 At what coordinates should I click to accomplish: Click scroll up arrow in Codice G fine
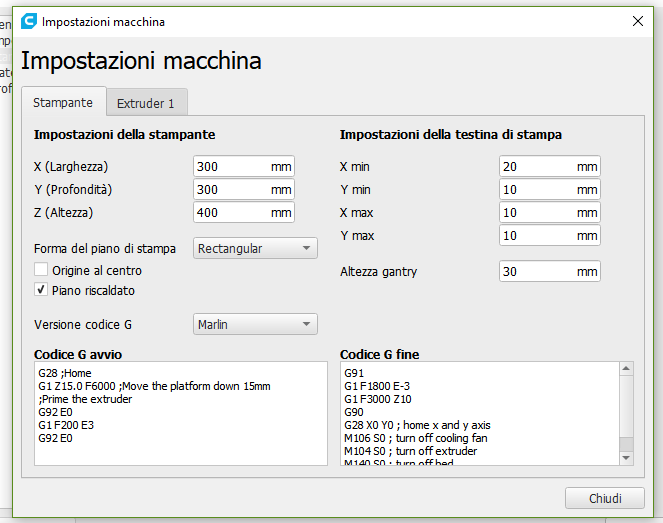pos(626,369)
